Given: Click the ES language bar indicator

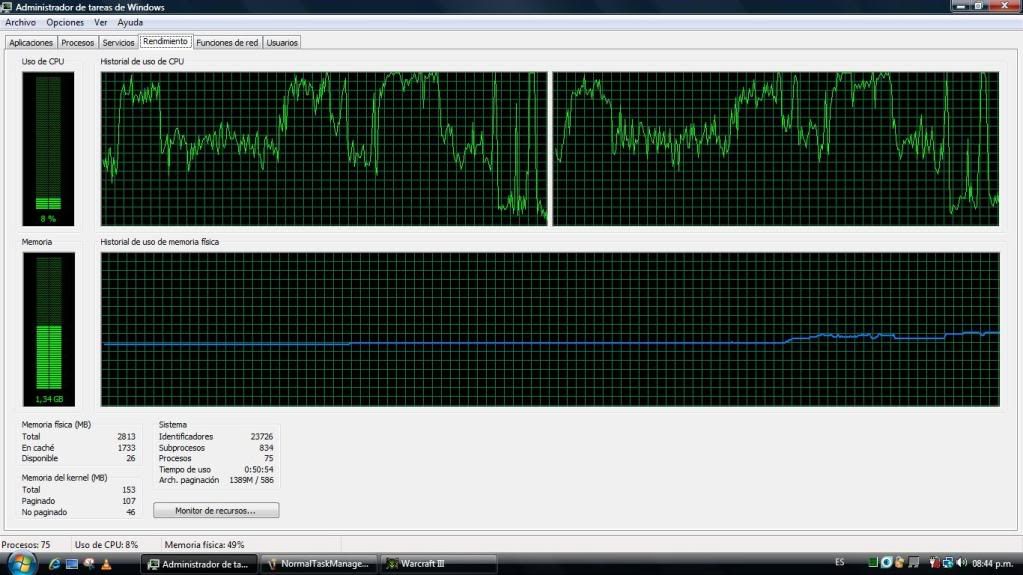Looking at the screenshot, I should pos(839,563).
